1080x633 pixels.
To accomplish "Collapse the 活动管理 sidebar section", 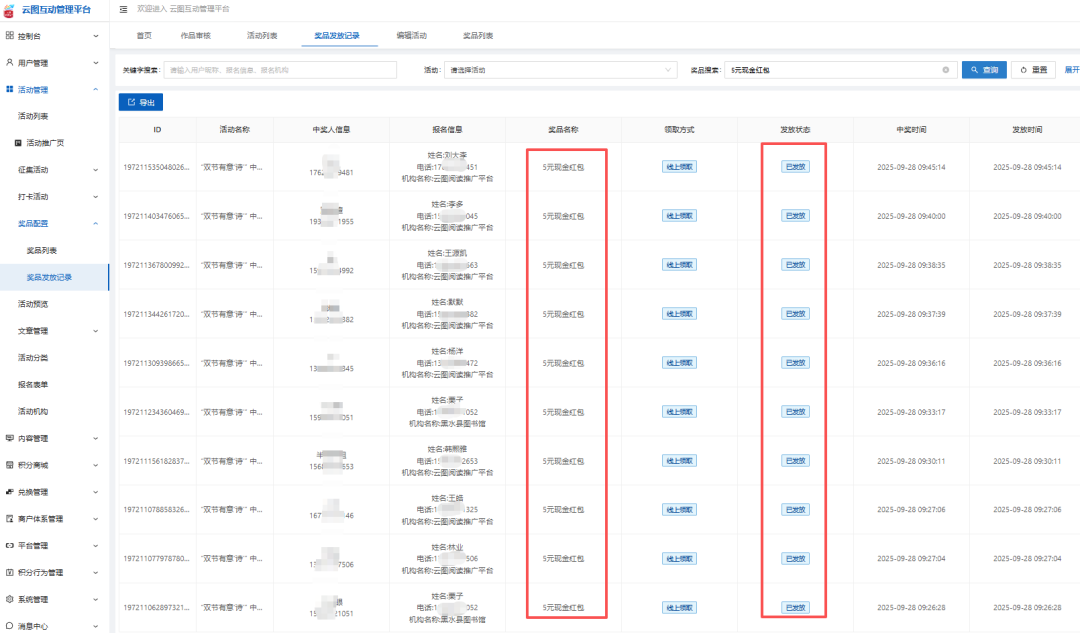I will tap(95, 90).
